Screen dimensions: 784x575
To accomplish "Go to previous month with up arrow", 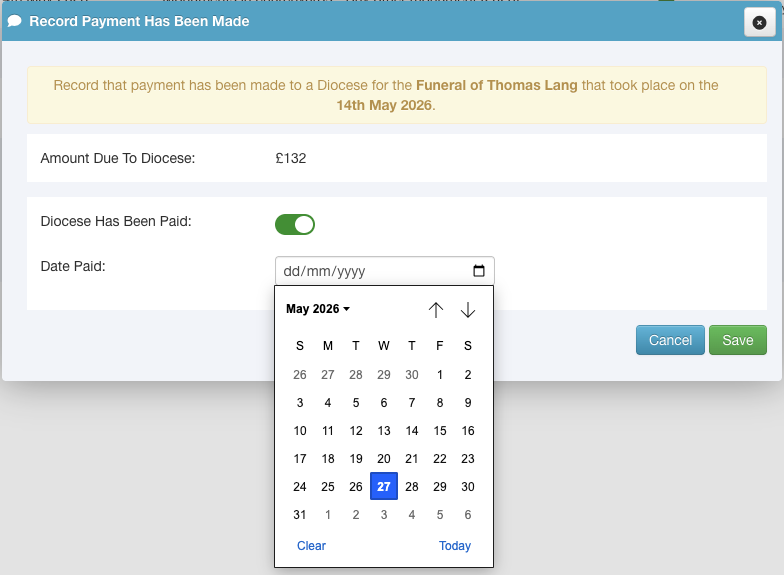I will (x=436, y=310).
